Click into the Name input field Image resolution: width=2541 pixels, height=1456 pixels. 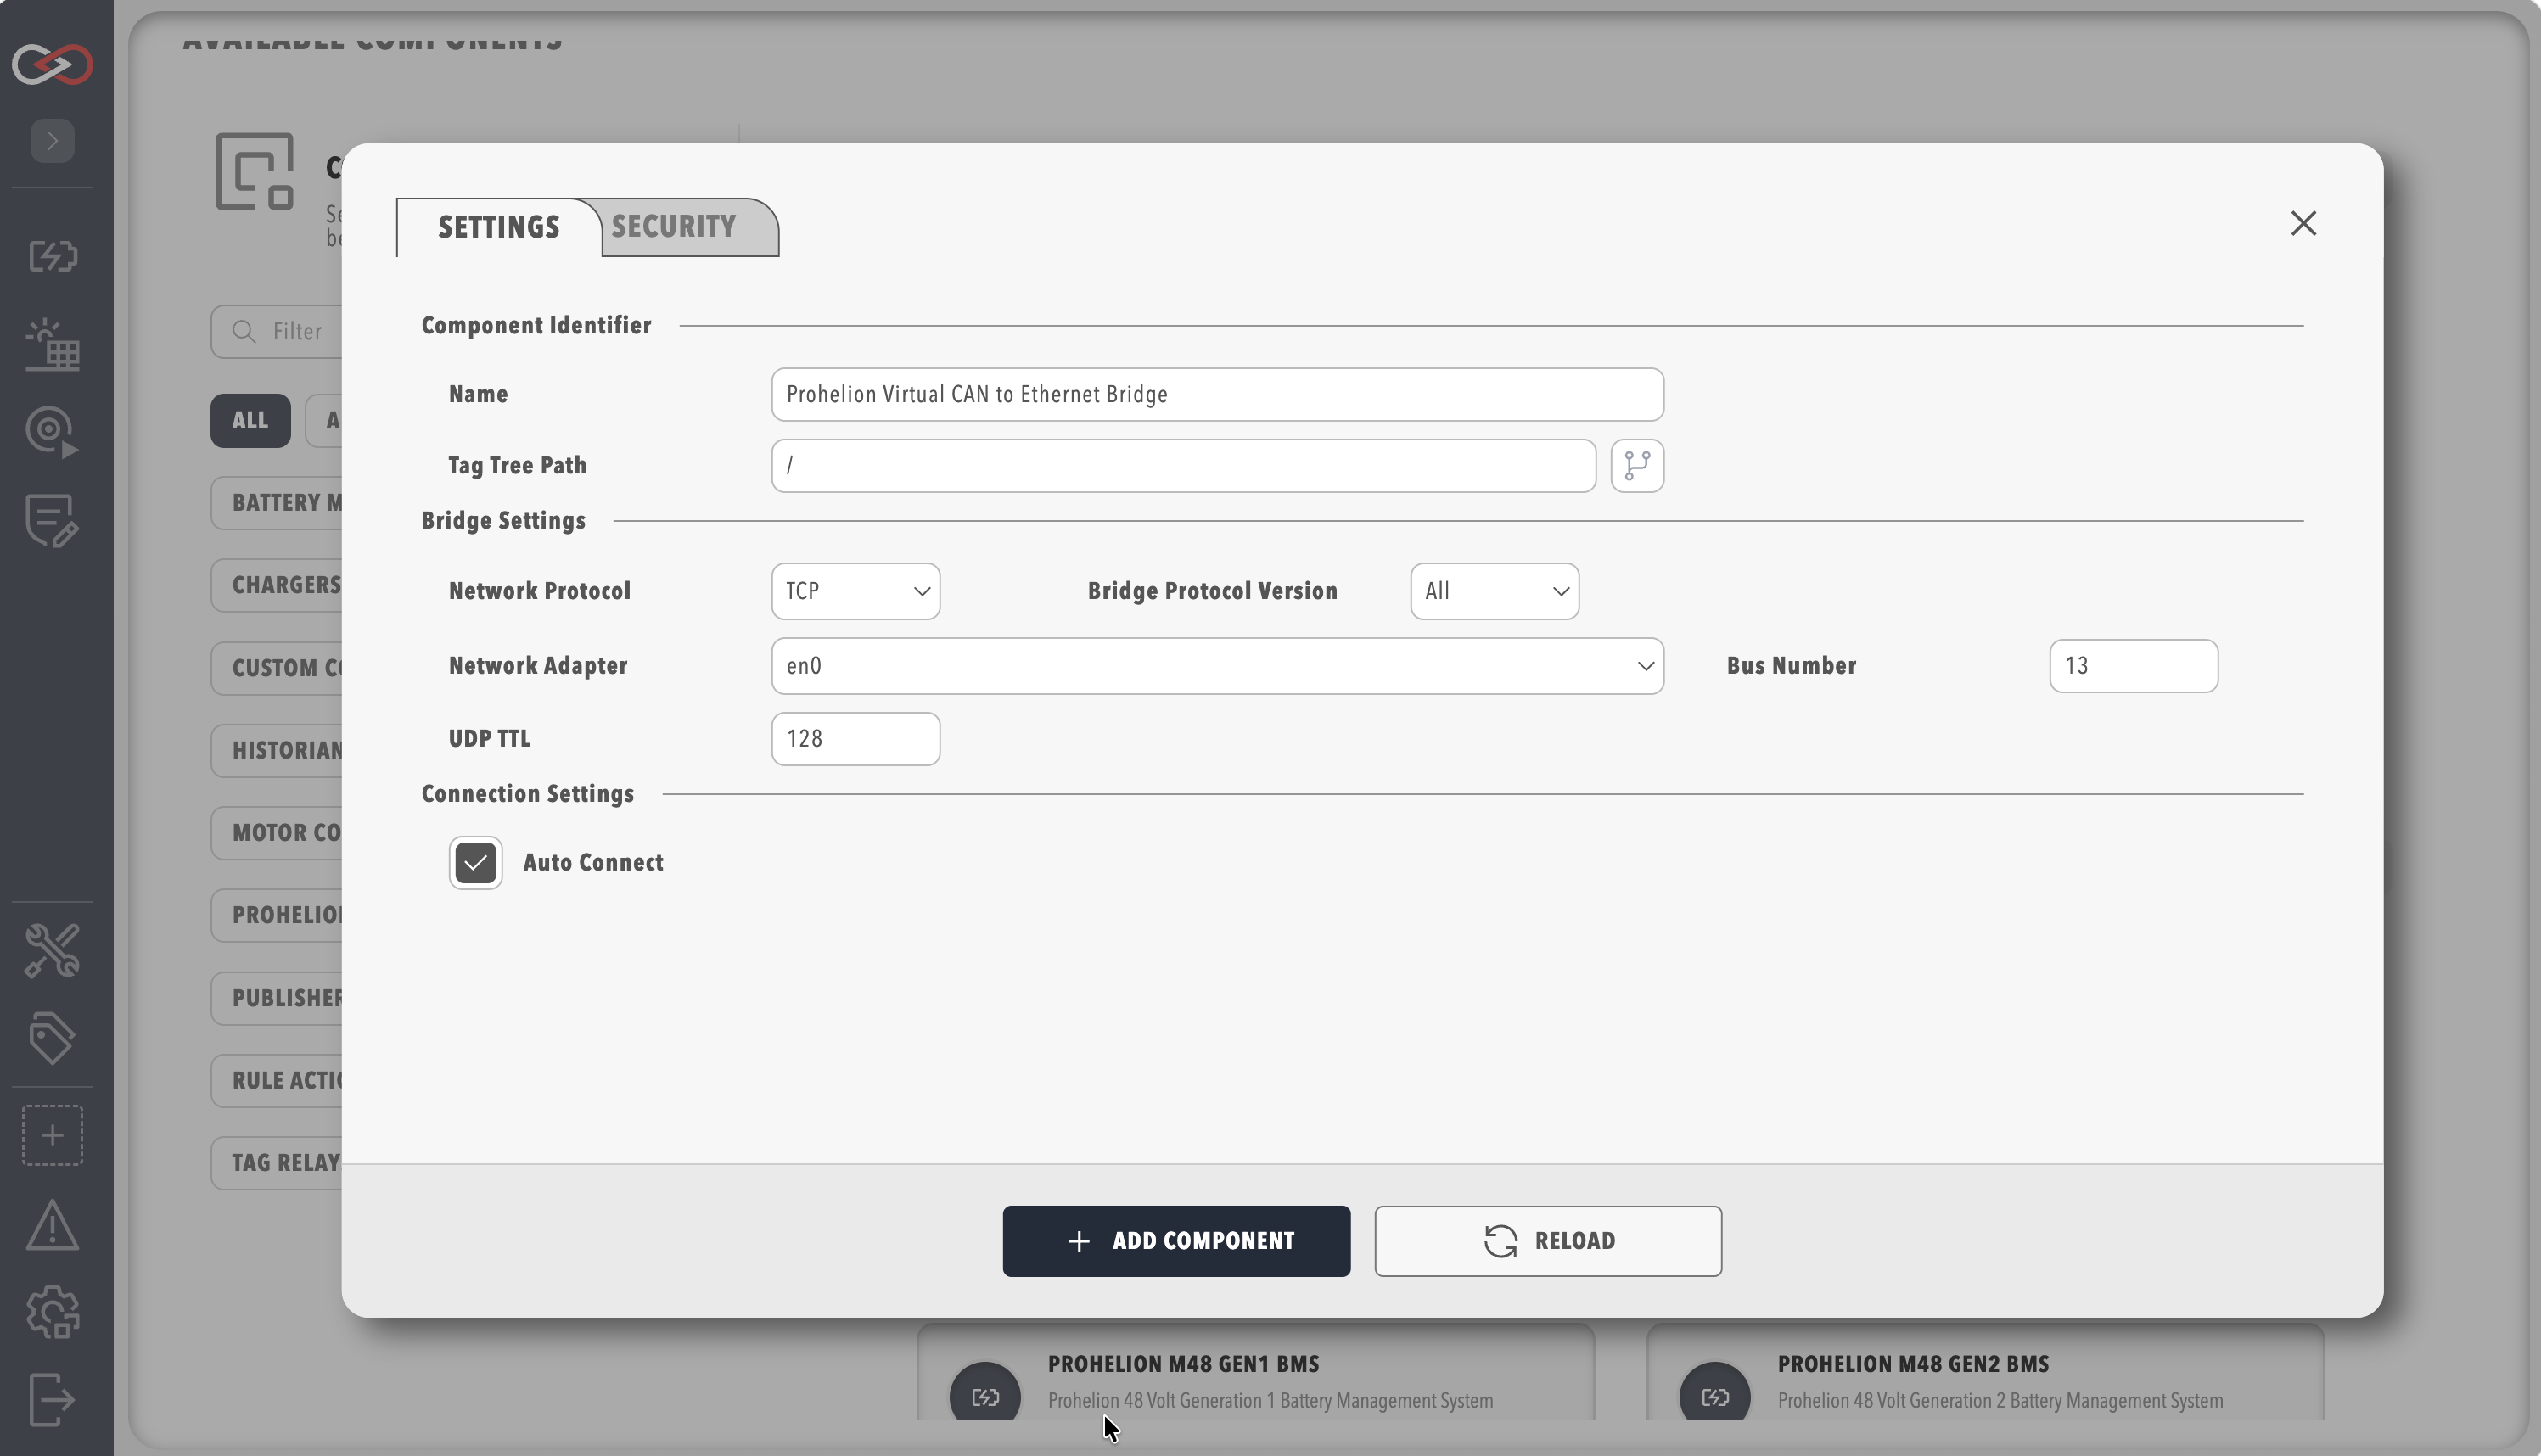point(1217,395)
